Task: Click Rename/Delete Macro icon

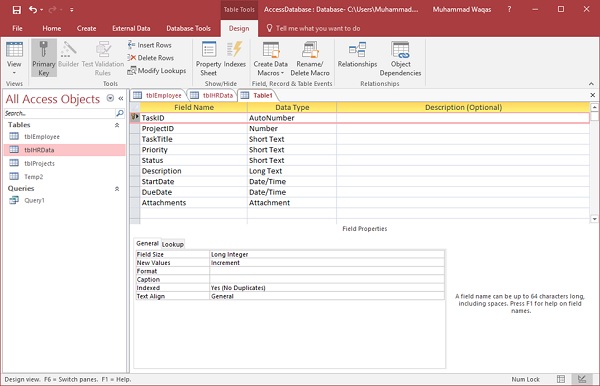Action: pyautogui.click(x=310, y=50)
